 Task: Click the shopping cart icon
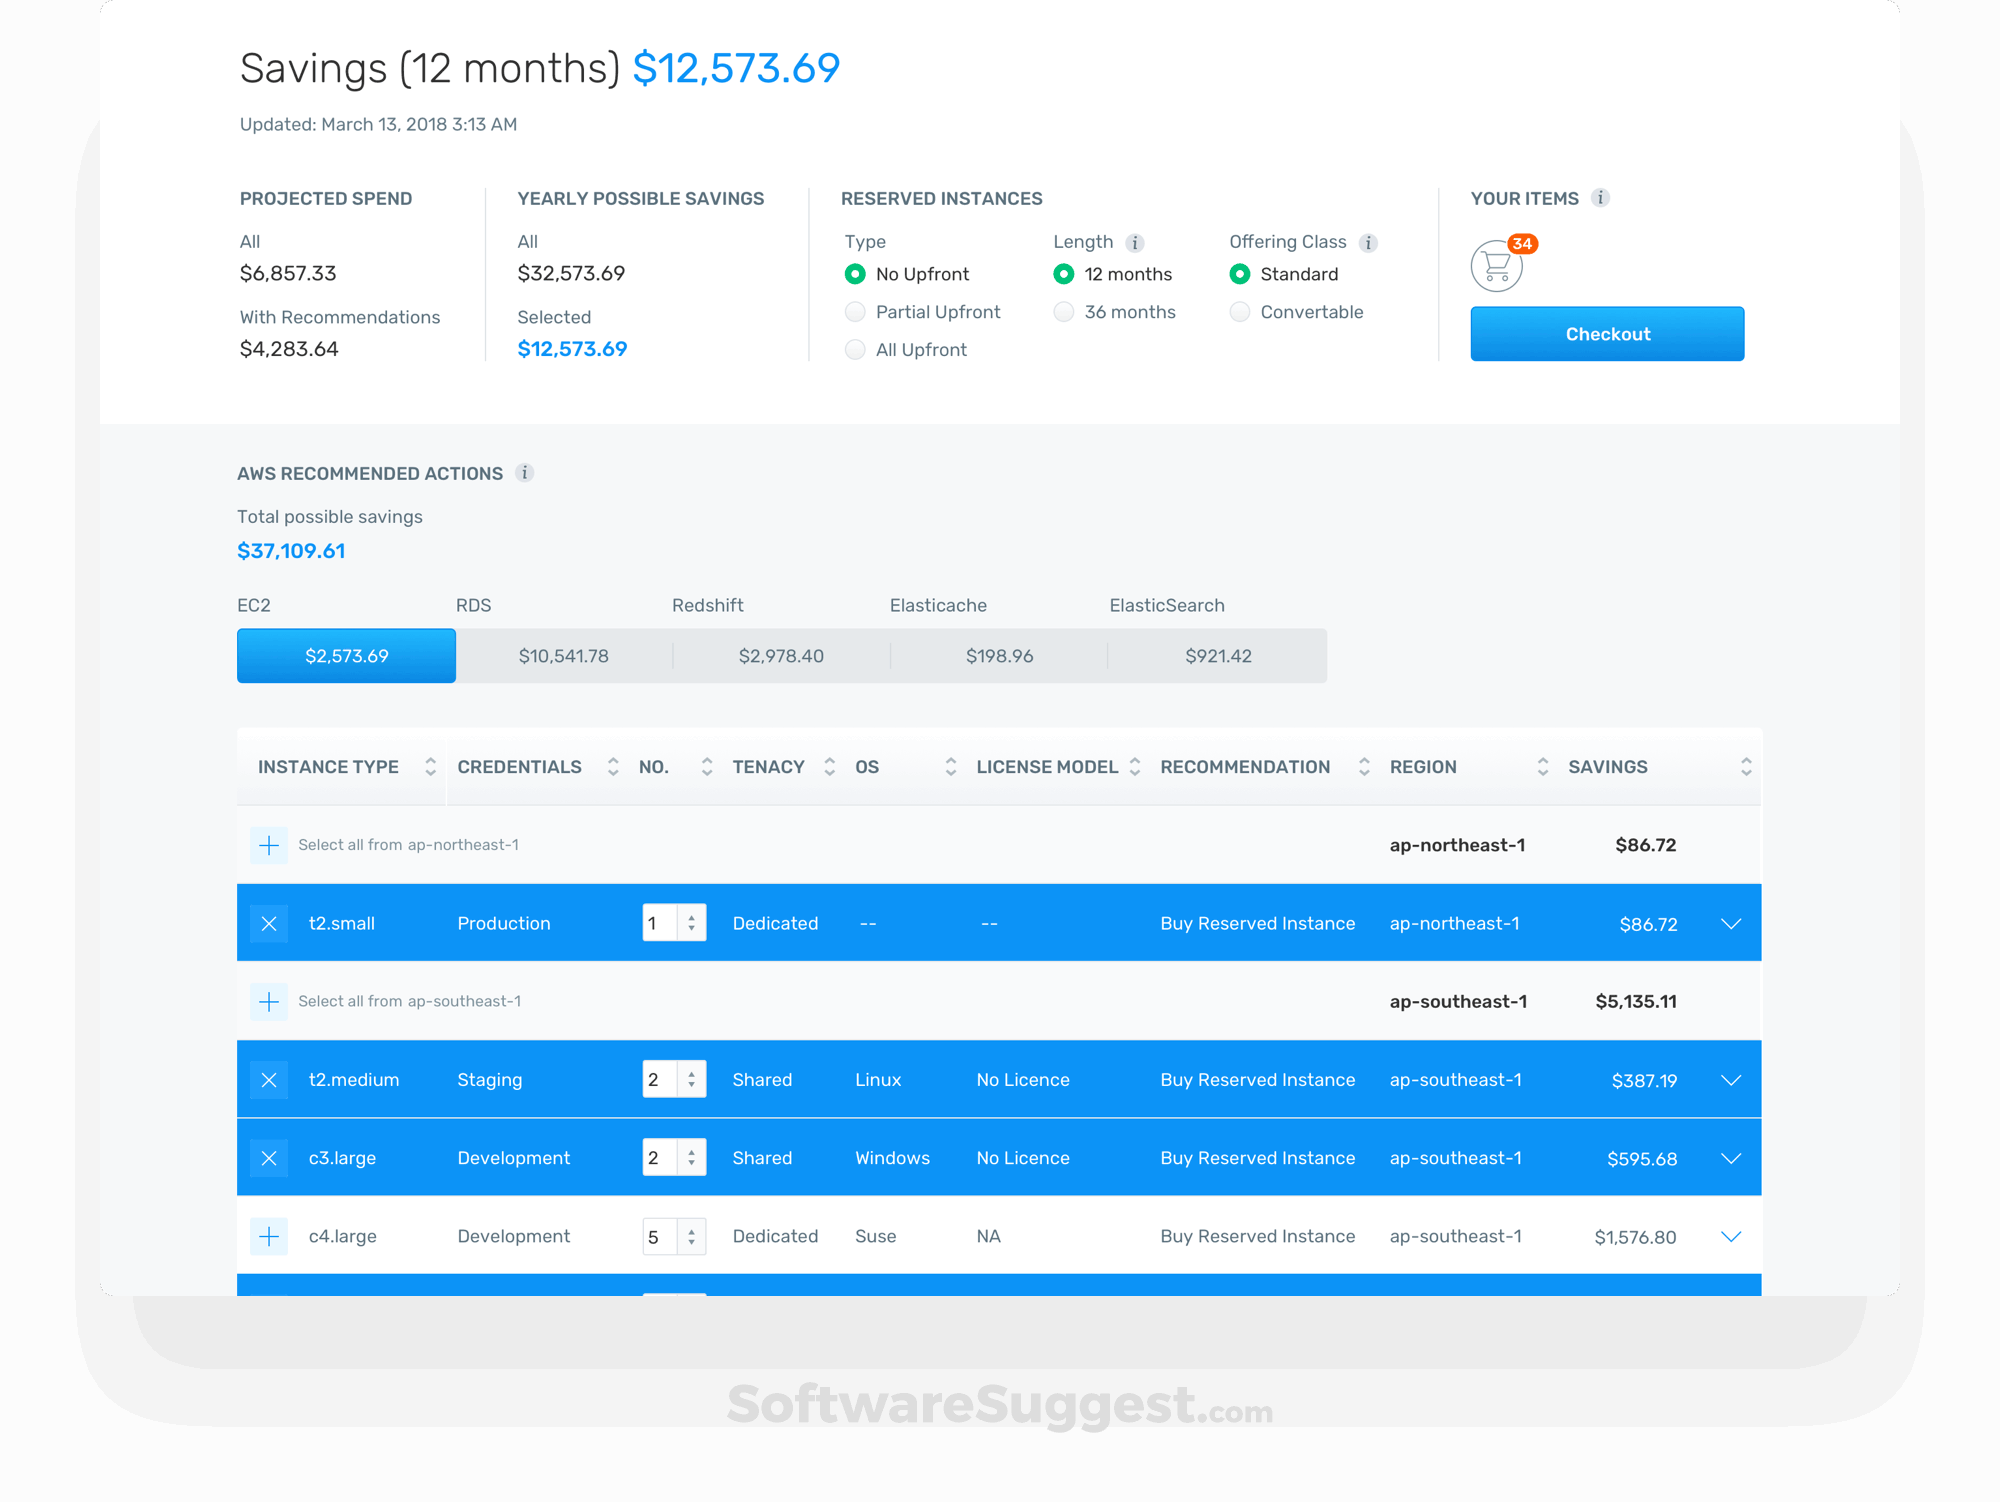pos(1496,267)
